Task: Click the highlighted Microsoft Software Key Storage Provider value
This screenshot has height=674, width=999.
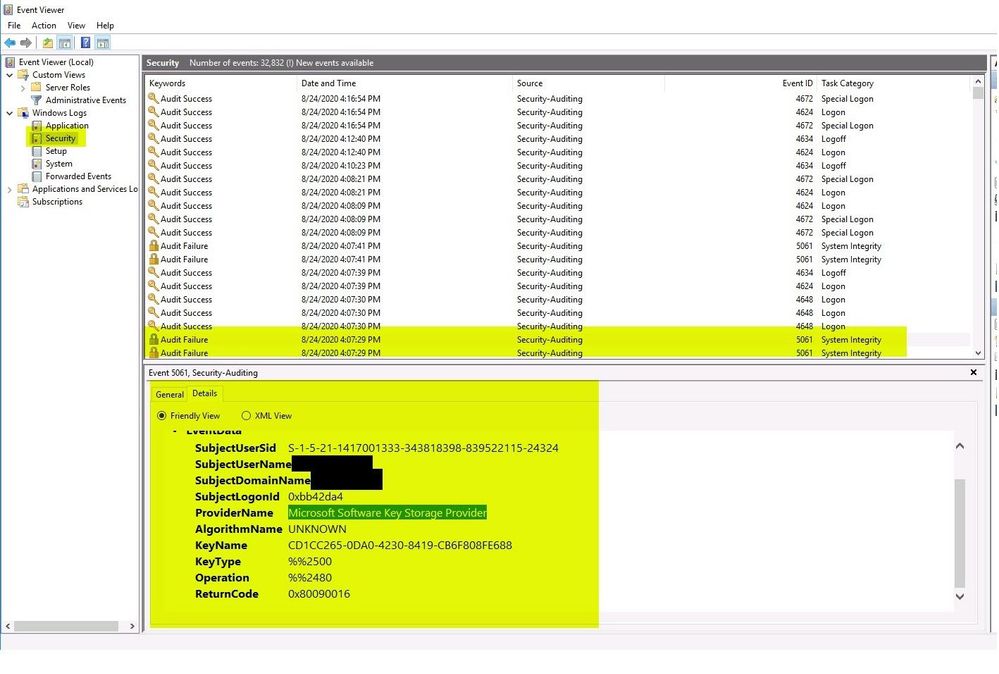Action: pos(387,513)
